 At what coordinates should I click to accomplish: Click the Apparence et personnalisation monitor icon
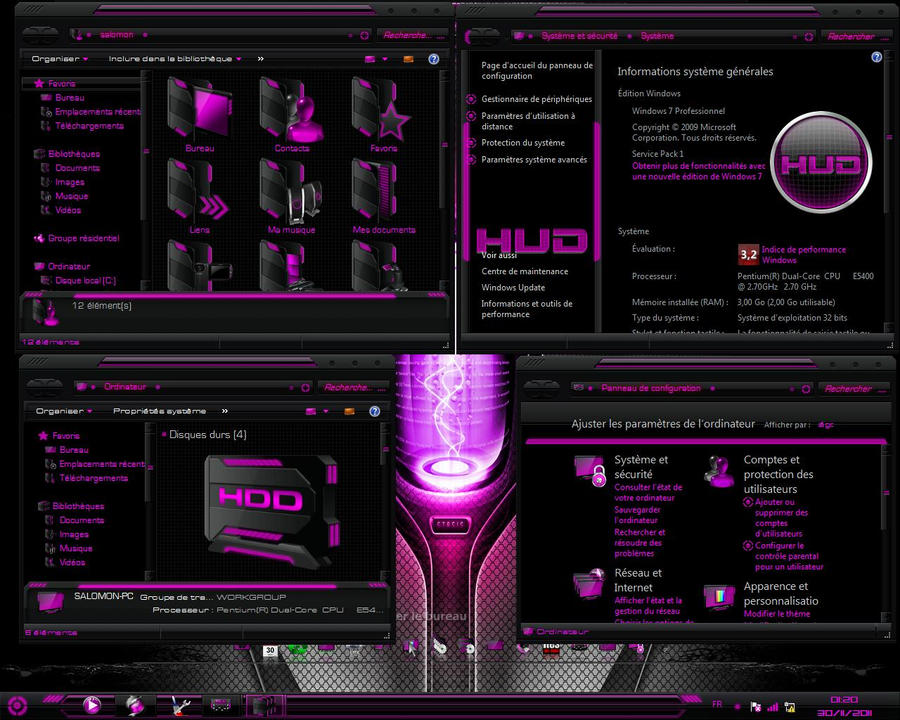(719, 597)
